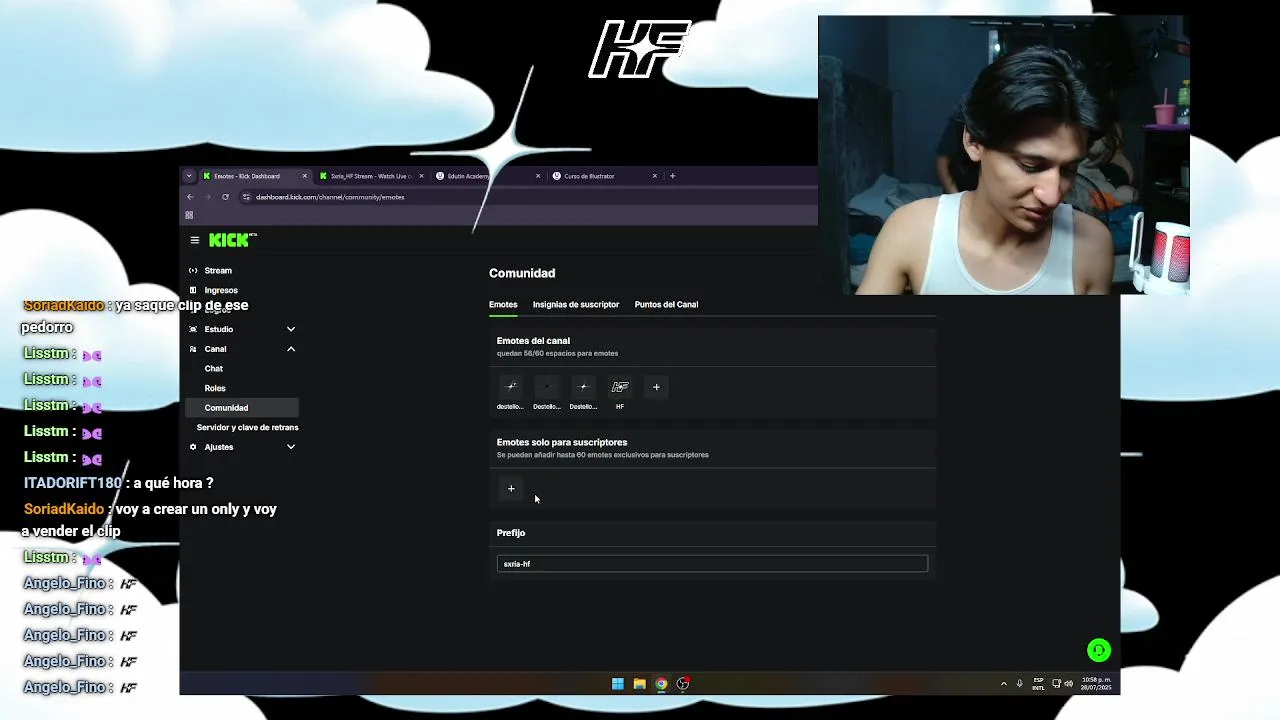Click the ESP INTL language indicator
This screenshot has height=720, width=1280.
click(1038, 684)
